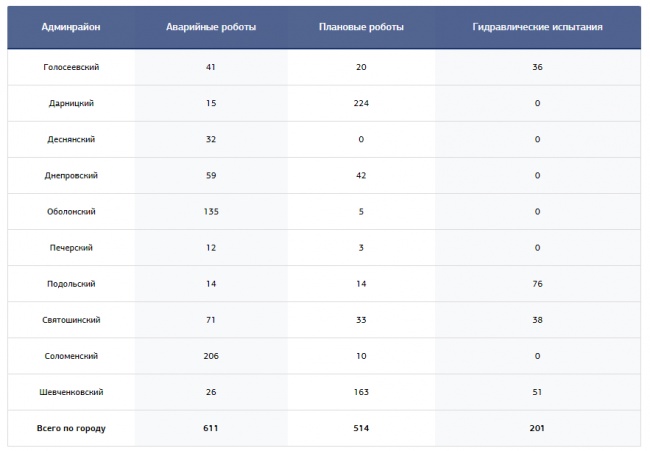Click the 76 hydraulic tests value for Подольский

537,284
